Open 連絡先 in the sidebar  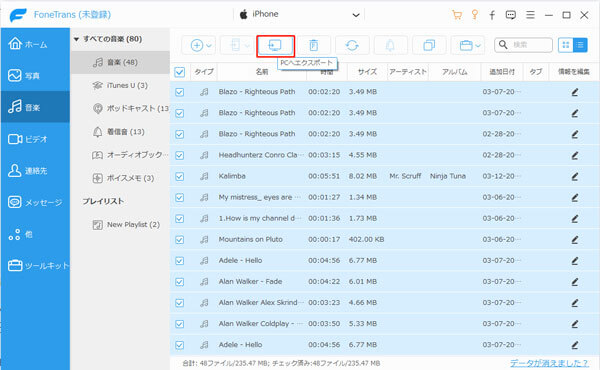35,171
